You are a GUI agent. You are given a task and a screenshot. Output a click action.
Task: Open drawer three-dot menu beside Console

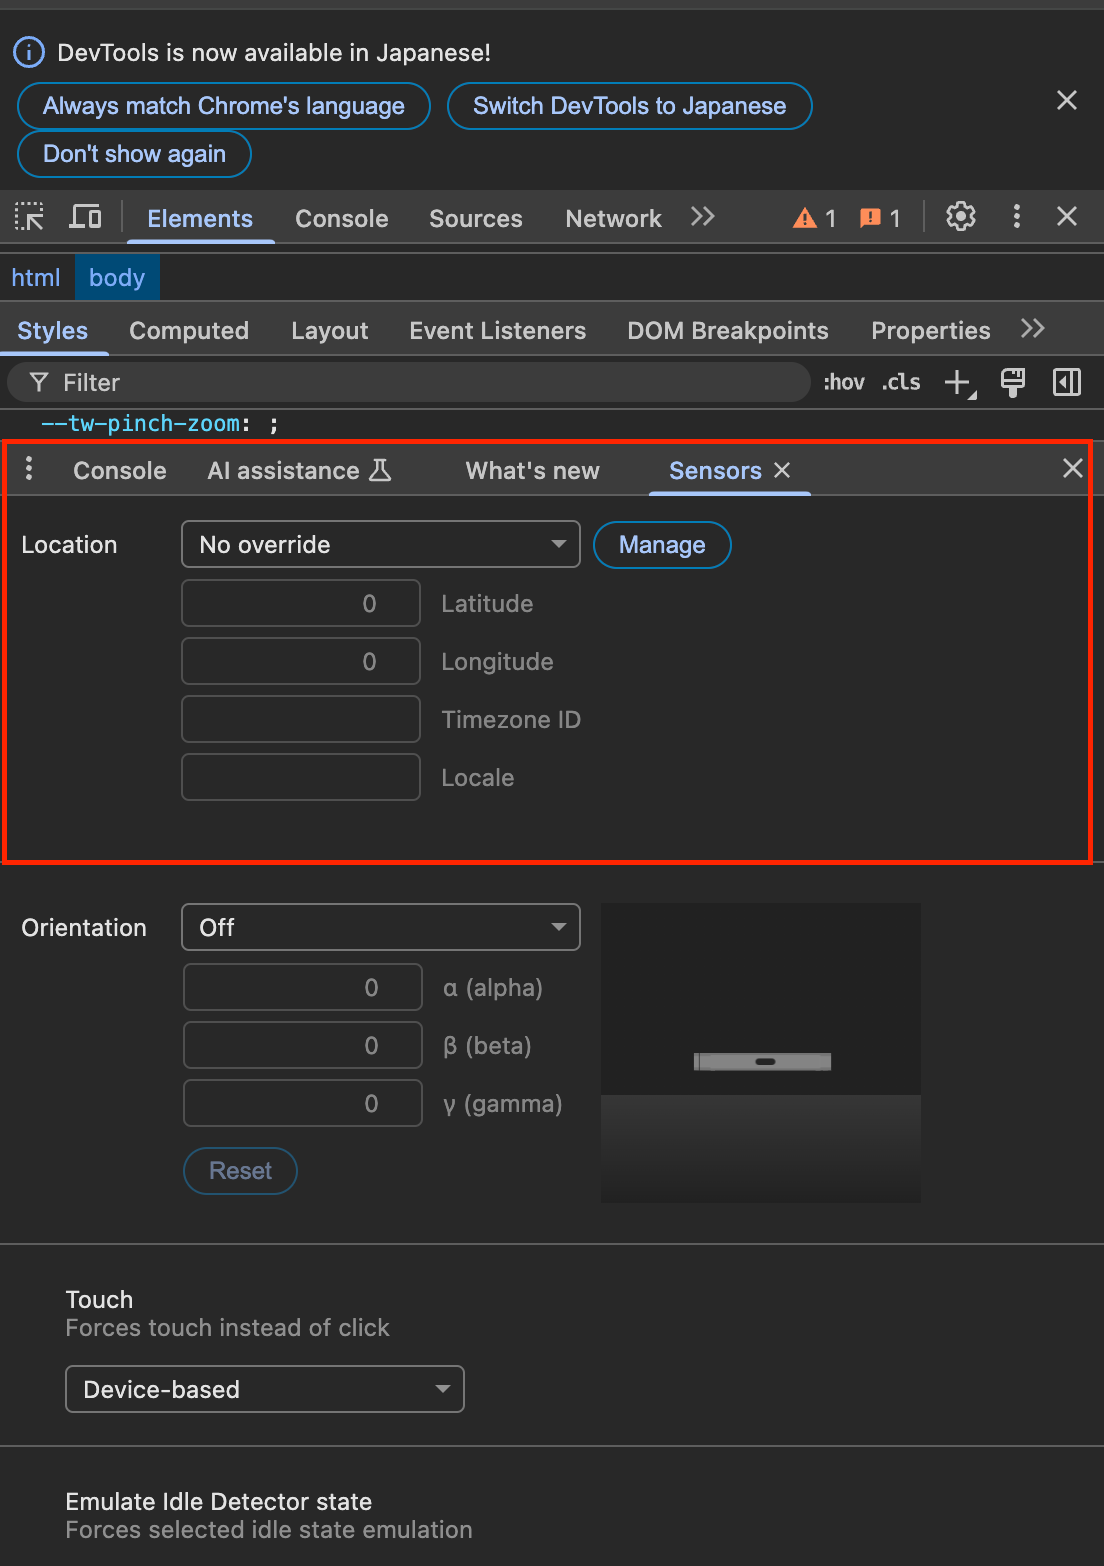click(29, 469)
